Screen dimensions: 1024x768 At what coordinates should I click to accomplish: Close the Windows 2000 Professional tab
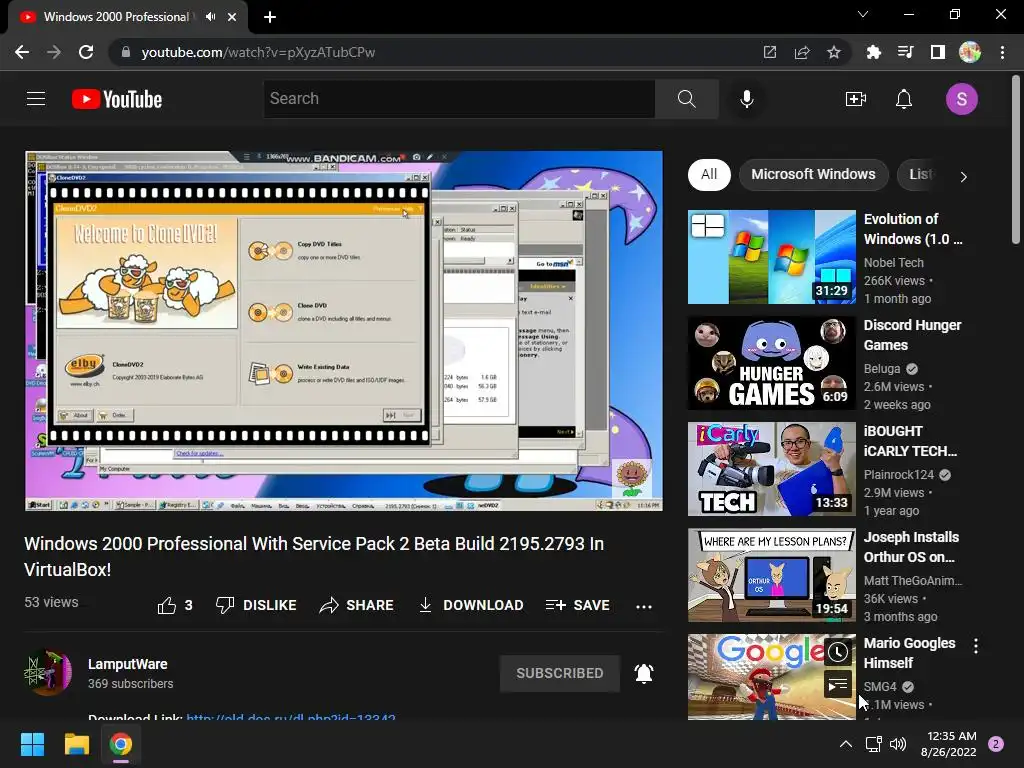232,17
